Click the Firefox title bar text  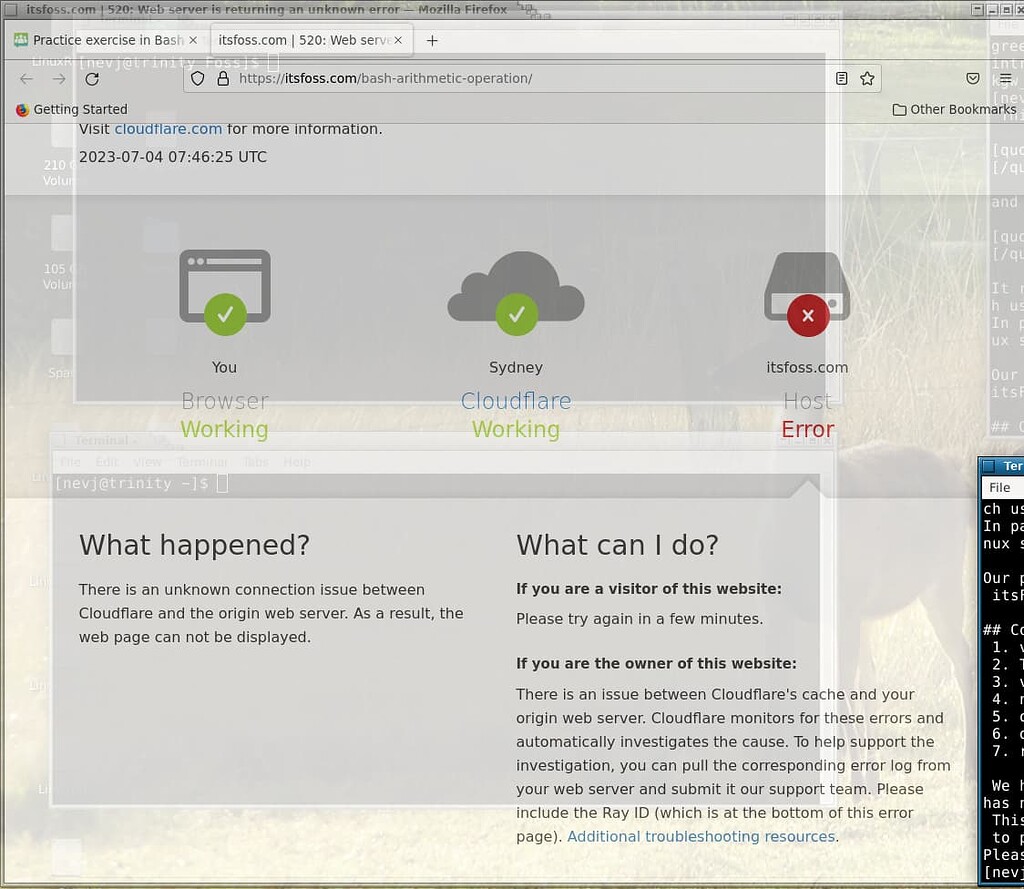click(x=266, y=9)
